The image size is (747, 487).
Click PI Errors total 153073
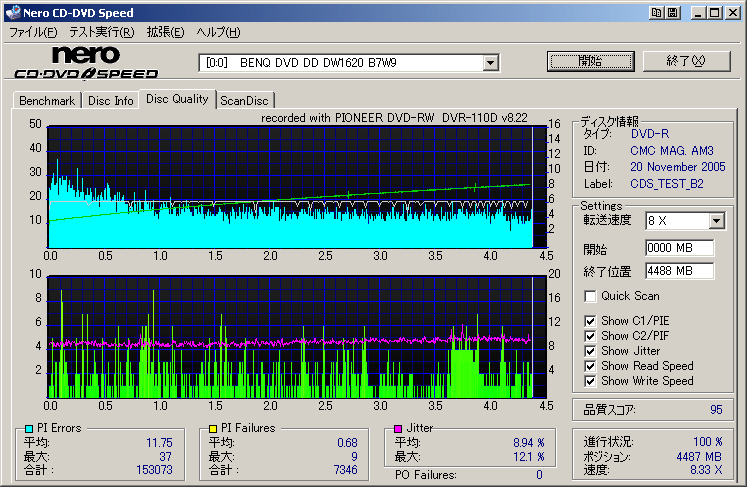tap(154, 470)
